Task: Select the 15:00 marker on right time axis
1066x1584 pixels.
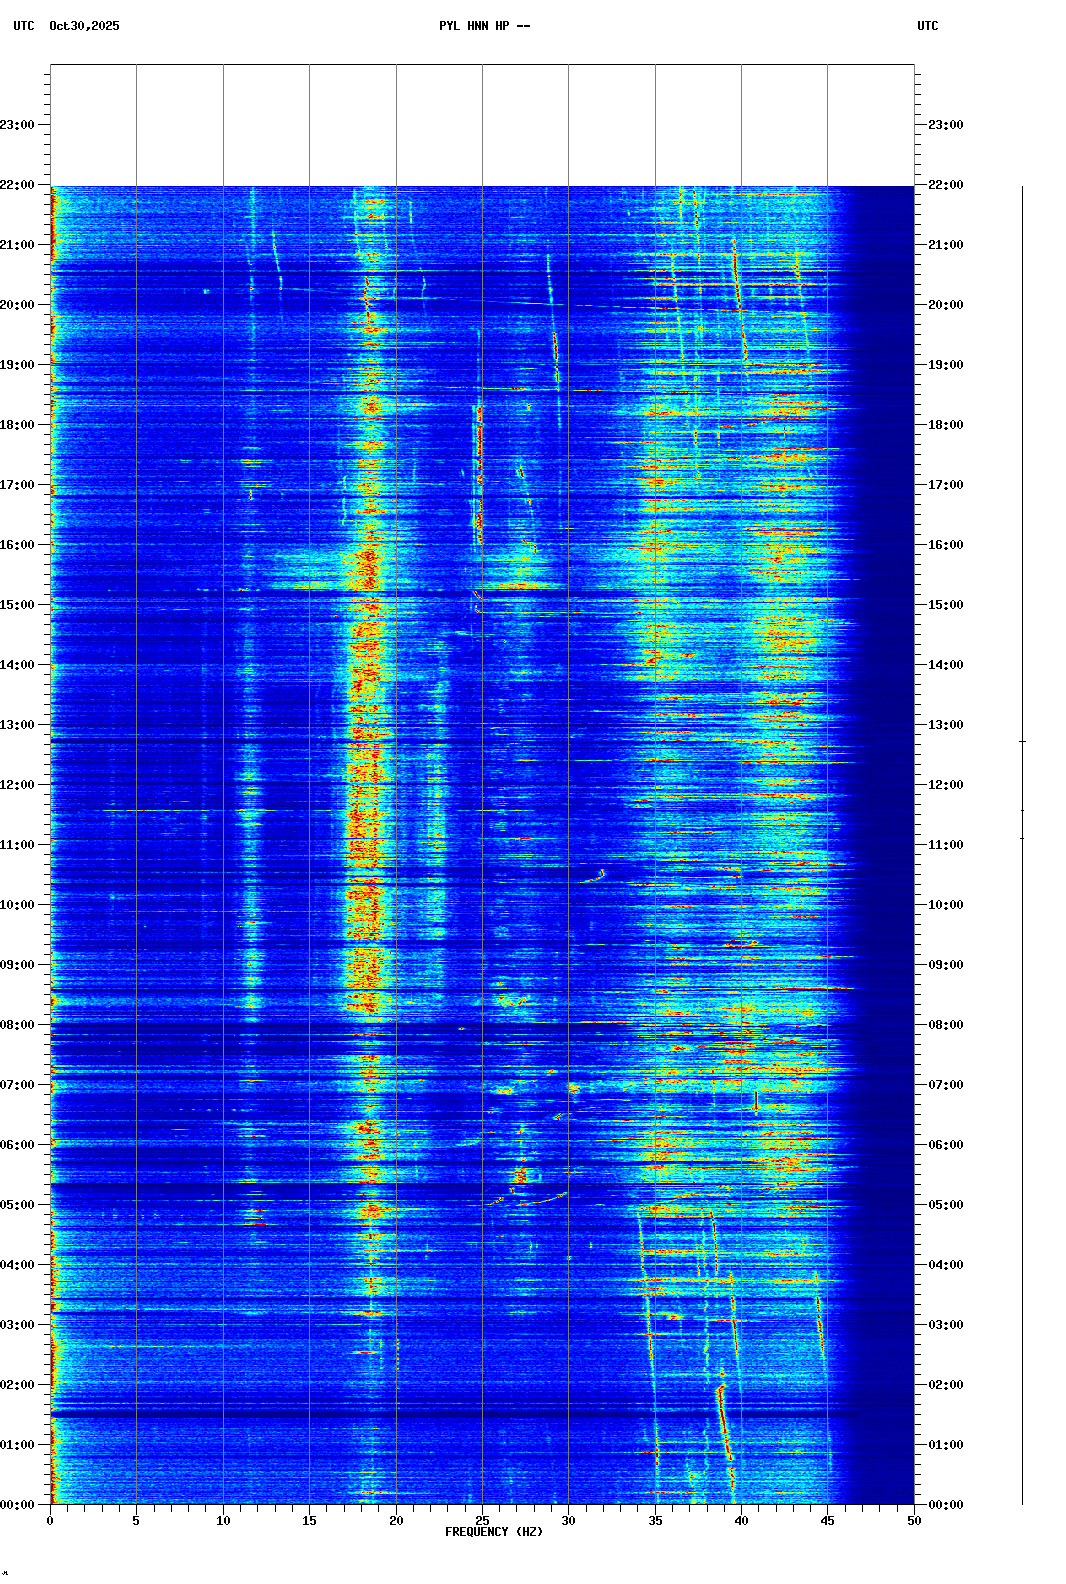Action: click(945, 605)
